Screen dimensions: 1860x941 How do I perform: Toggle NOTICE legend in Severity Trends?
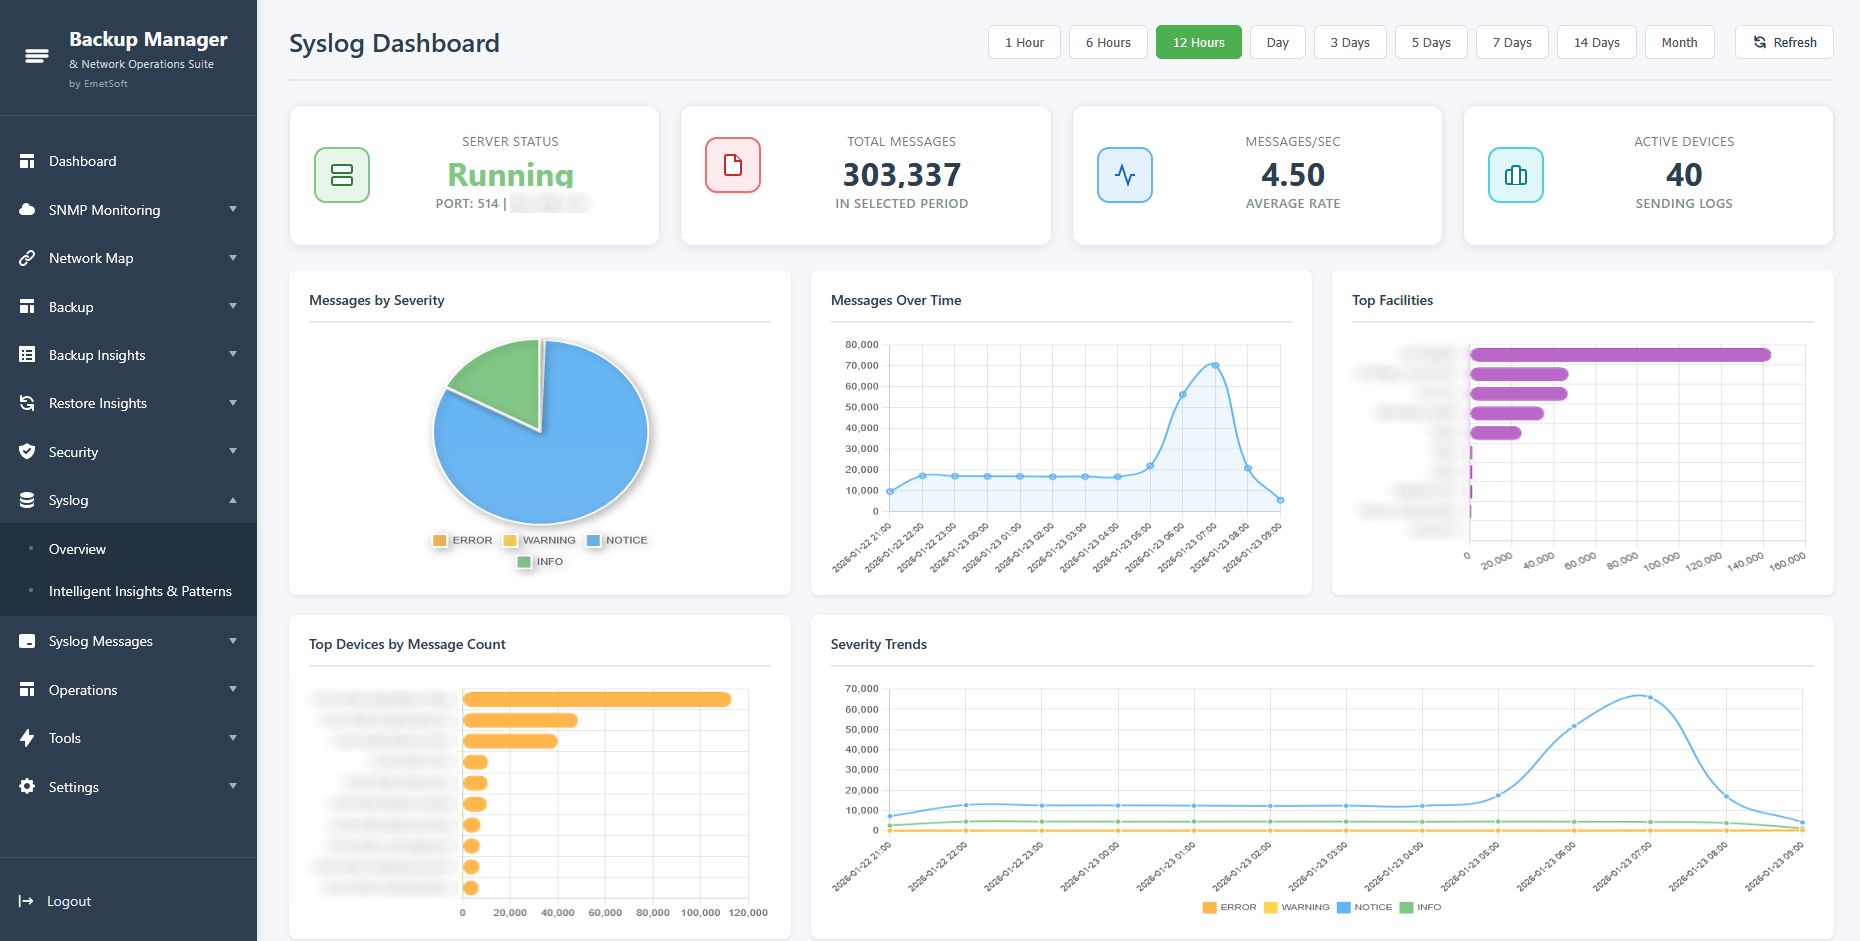pyautogui.click(x=1365, y=907)
